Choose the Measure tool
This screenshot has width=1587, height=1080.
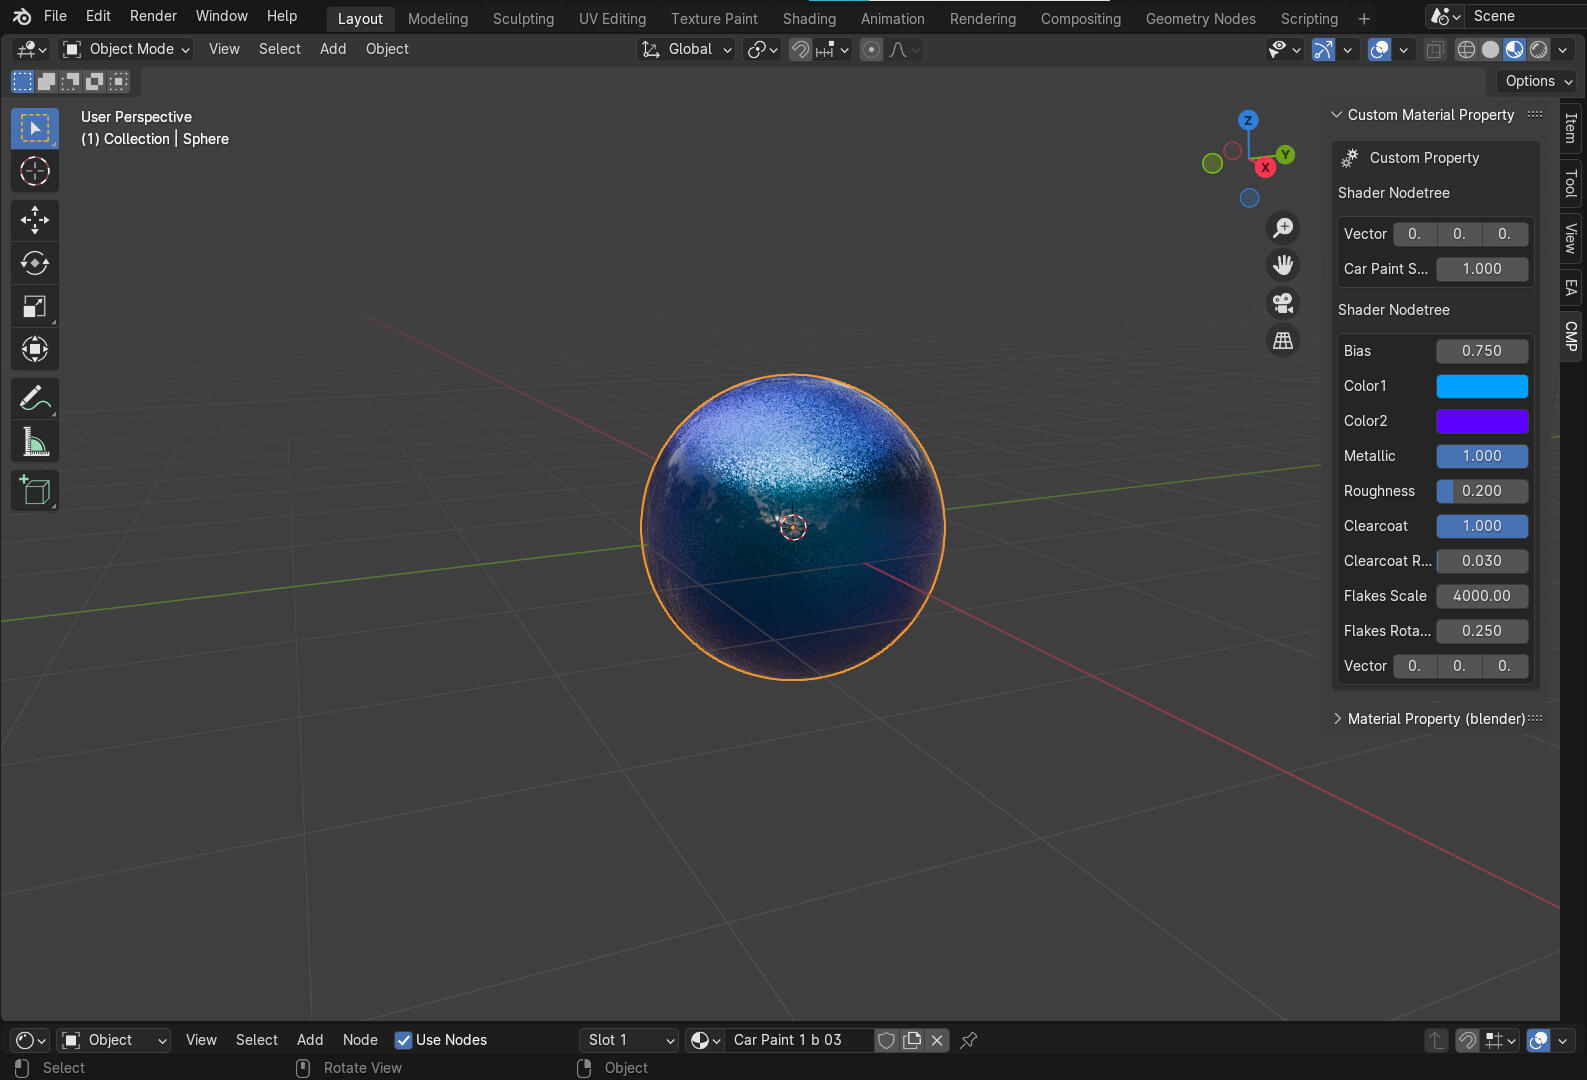(35, 442)
